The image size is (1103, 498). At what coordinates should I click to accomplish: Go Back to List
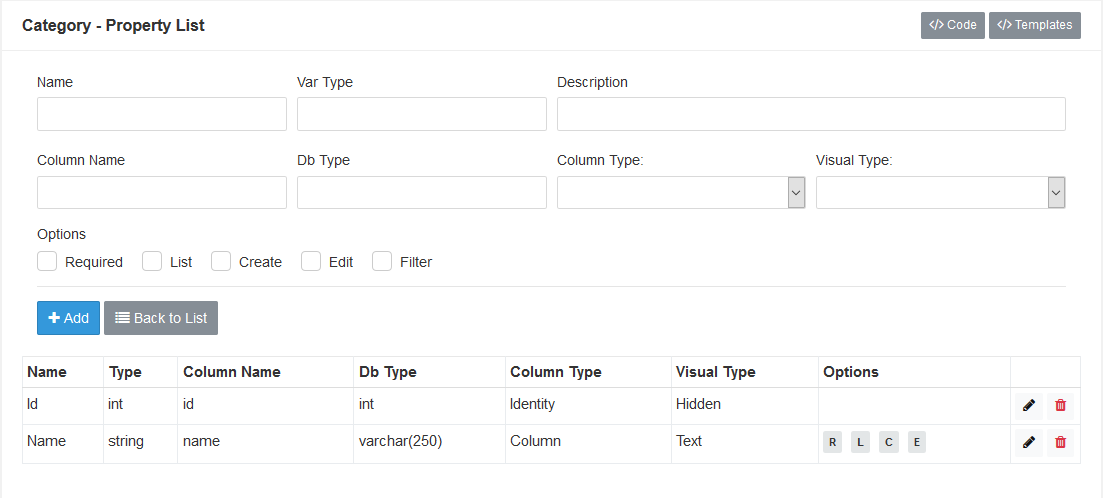pyautogui.click(x=161, y=318)
